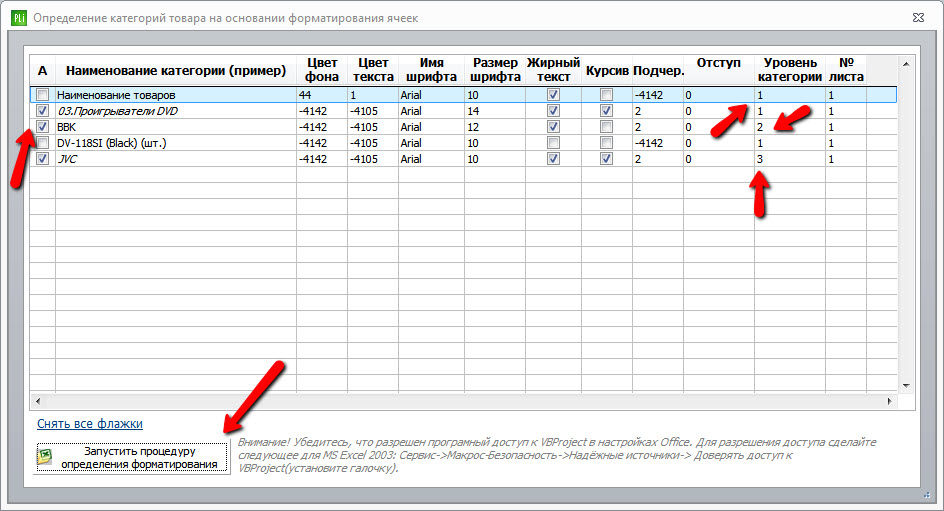The height and width of the screenshot is (511, 944).
Task: Click the Имя шрифта column header
Action: click(431, 70)
